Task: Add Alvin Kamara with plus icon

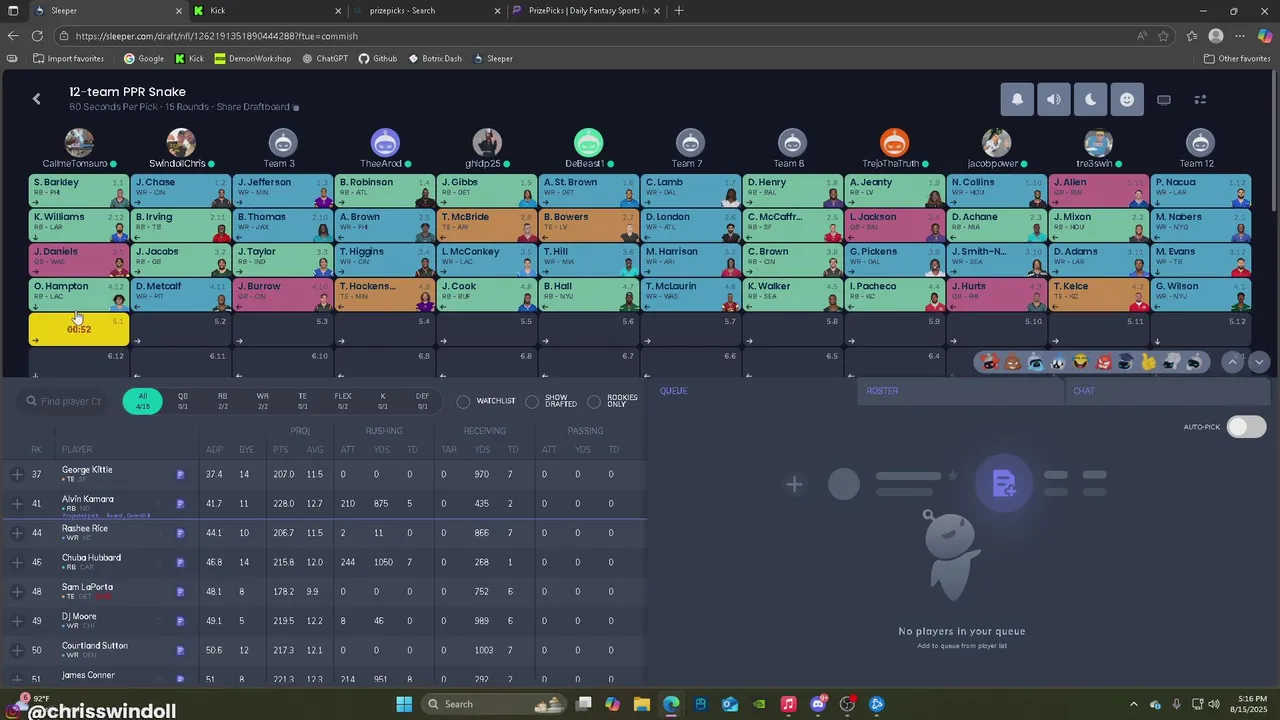Action: pos(17,504)
